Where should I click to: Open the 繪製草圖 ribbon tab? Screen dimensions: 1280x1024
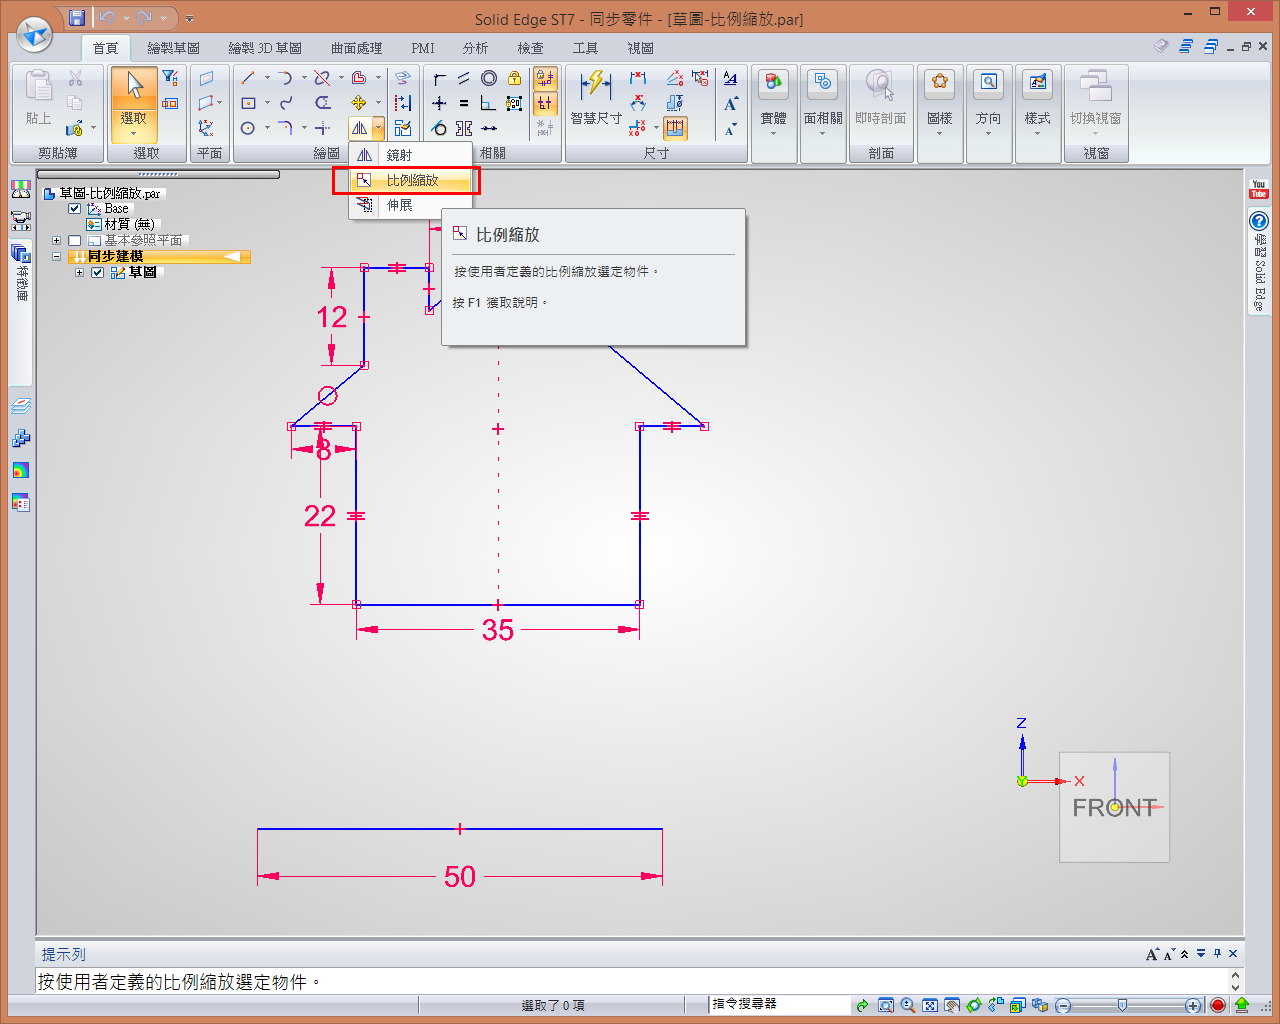tap(173, 48)
